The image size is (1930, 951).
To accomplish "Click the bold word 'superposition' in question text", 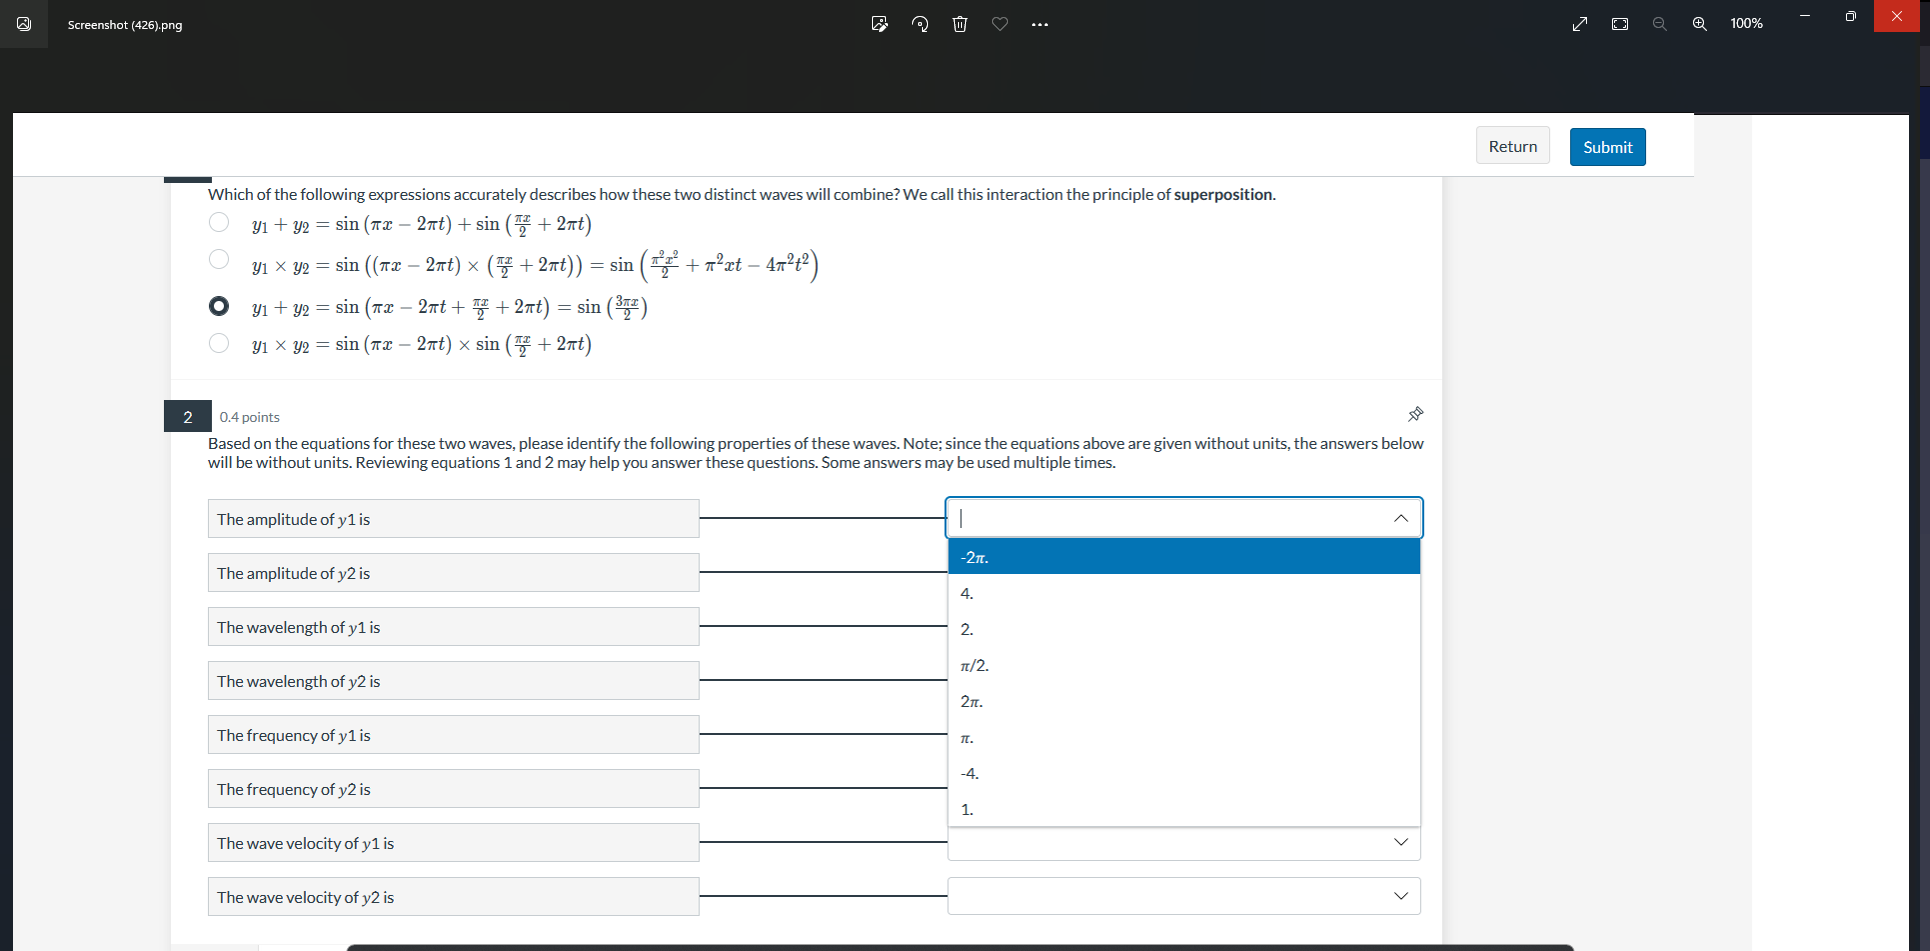I will tap(1223, 194).
